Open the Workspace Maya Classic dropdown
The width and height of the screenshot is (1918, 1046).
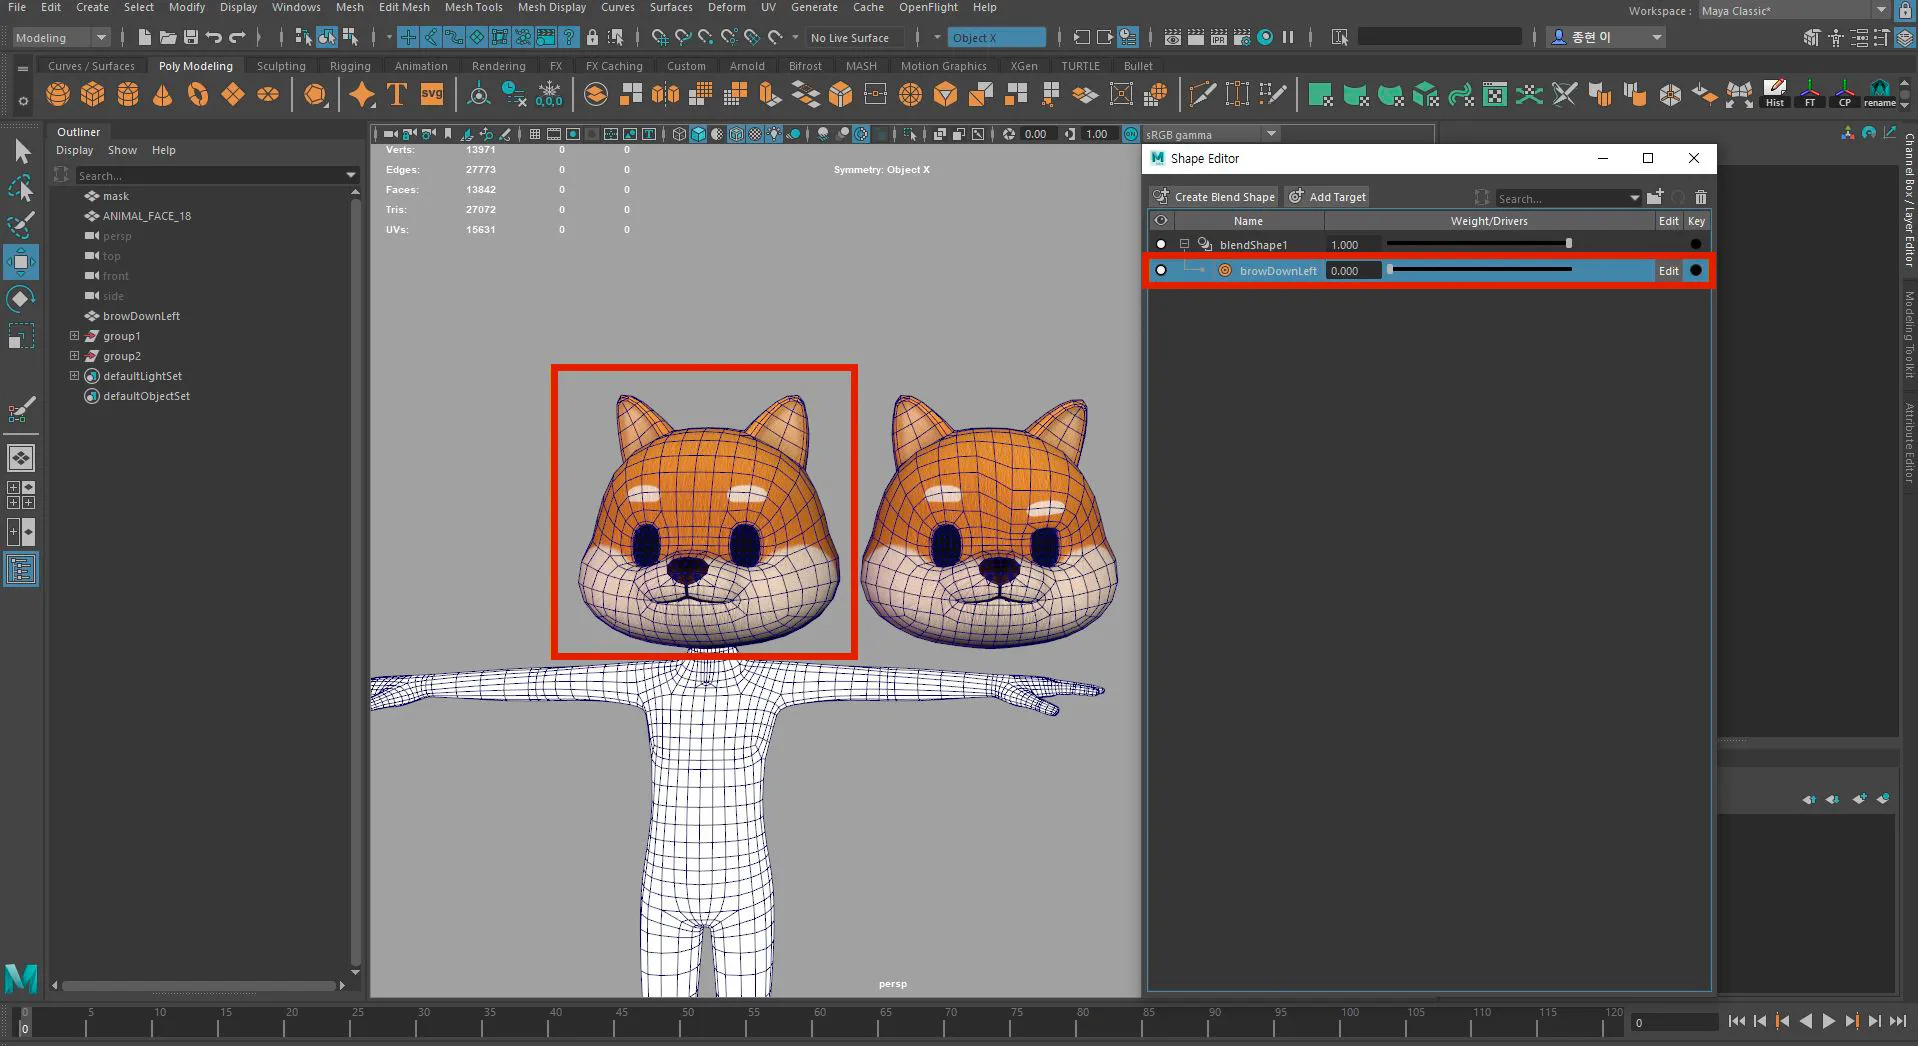tap(1793, 10)
